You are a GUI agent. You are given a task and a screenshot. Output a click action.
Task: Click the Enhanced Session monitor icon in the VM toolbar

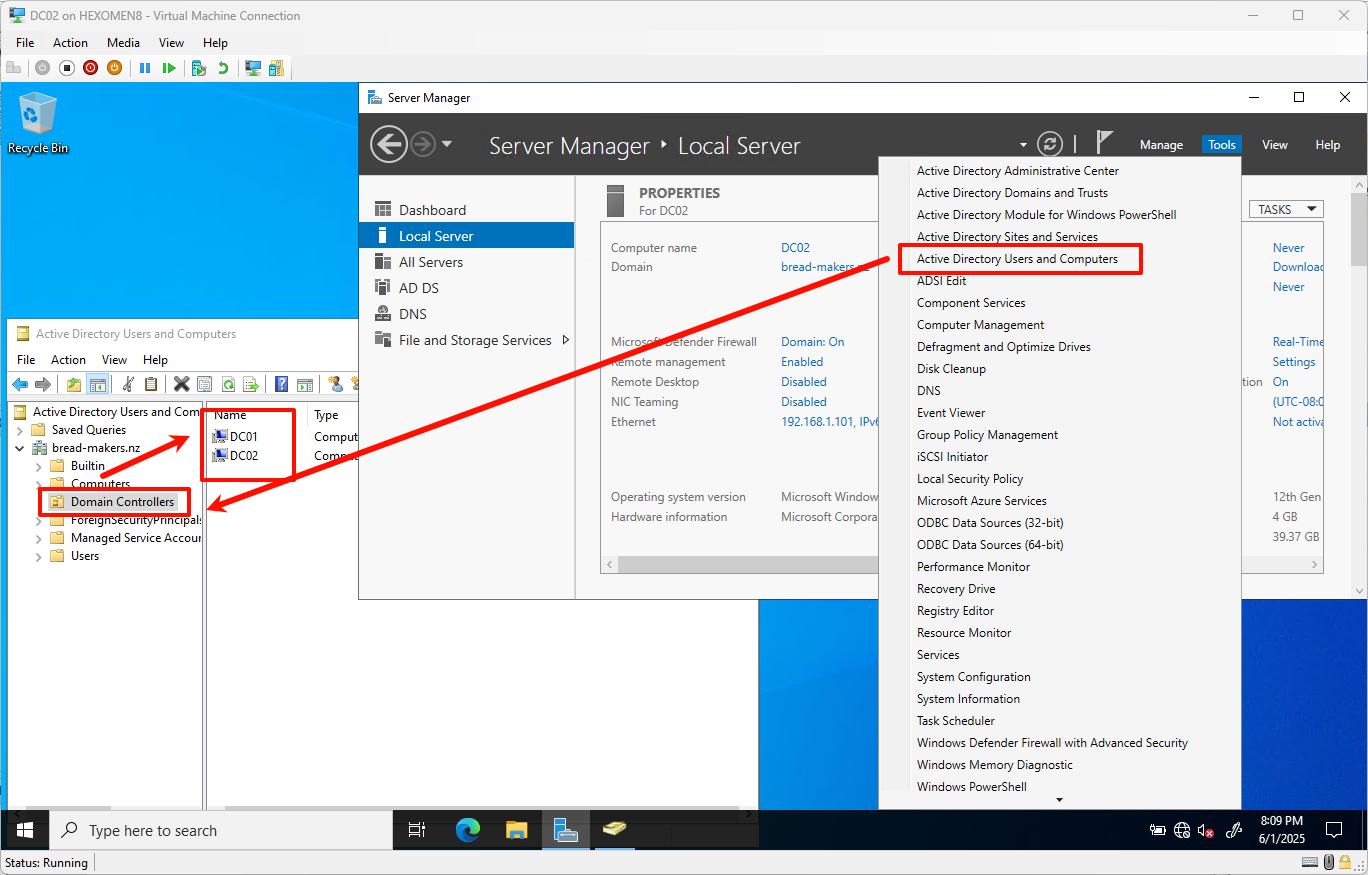pyautogui.click(x=253, y=68)
